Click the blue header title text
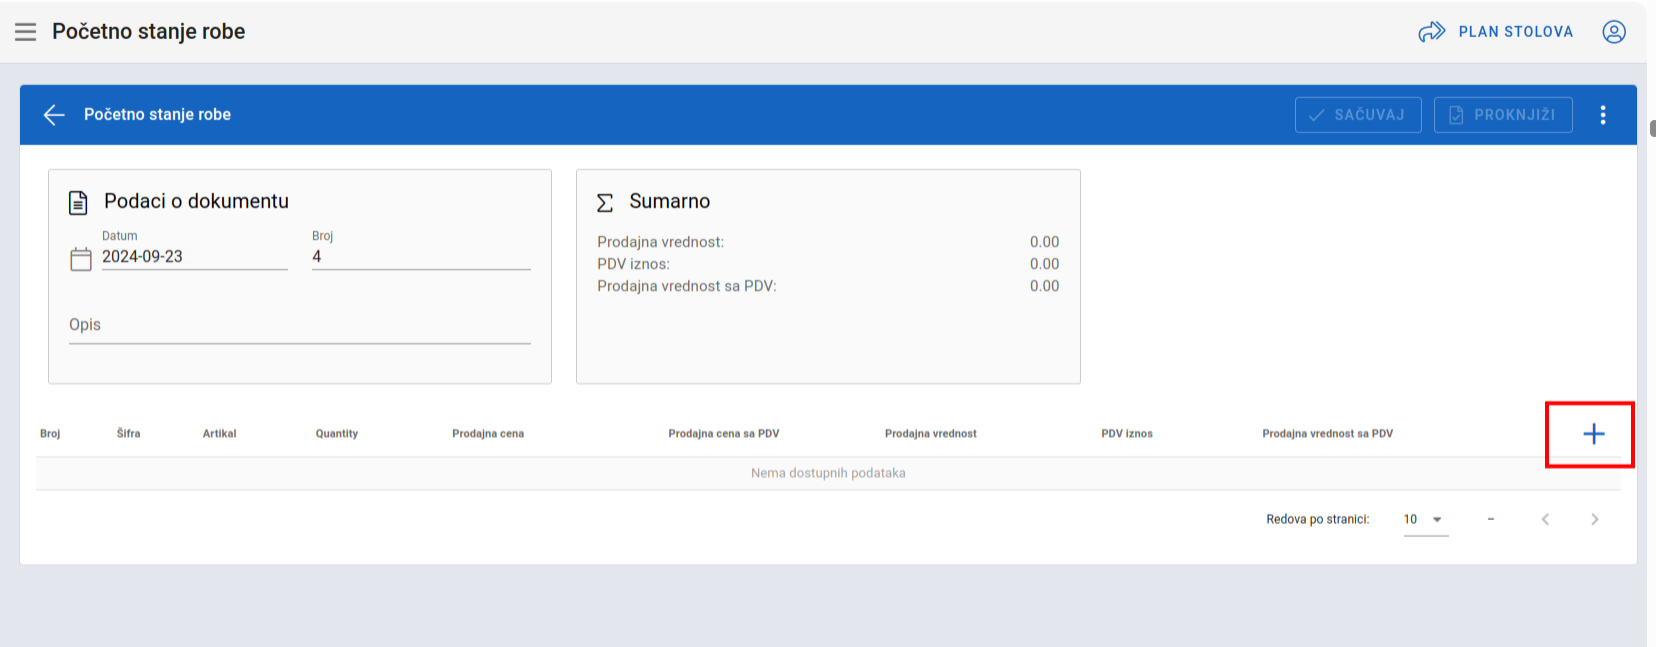The image size is (1656, 647). 158,115
